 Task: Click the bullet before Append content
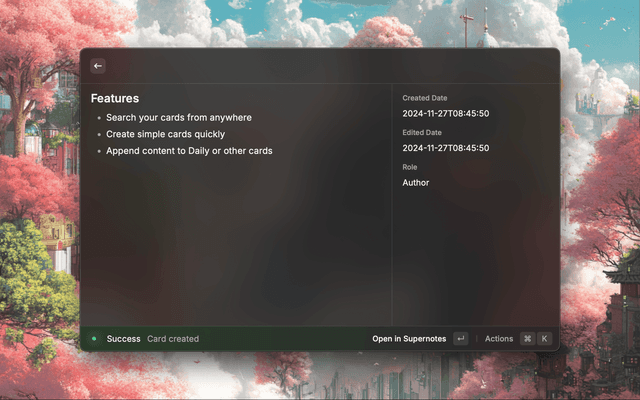99,151
